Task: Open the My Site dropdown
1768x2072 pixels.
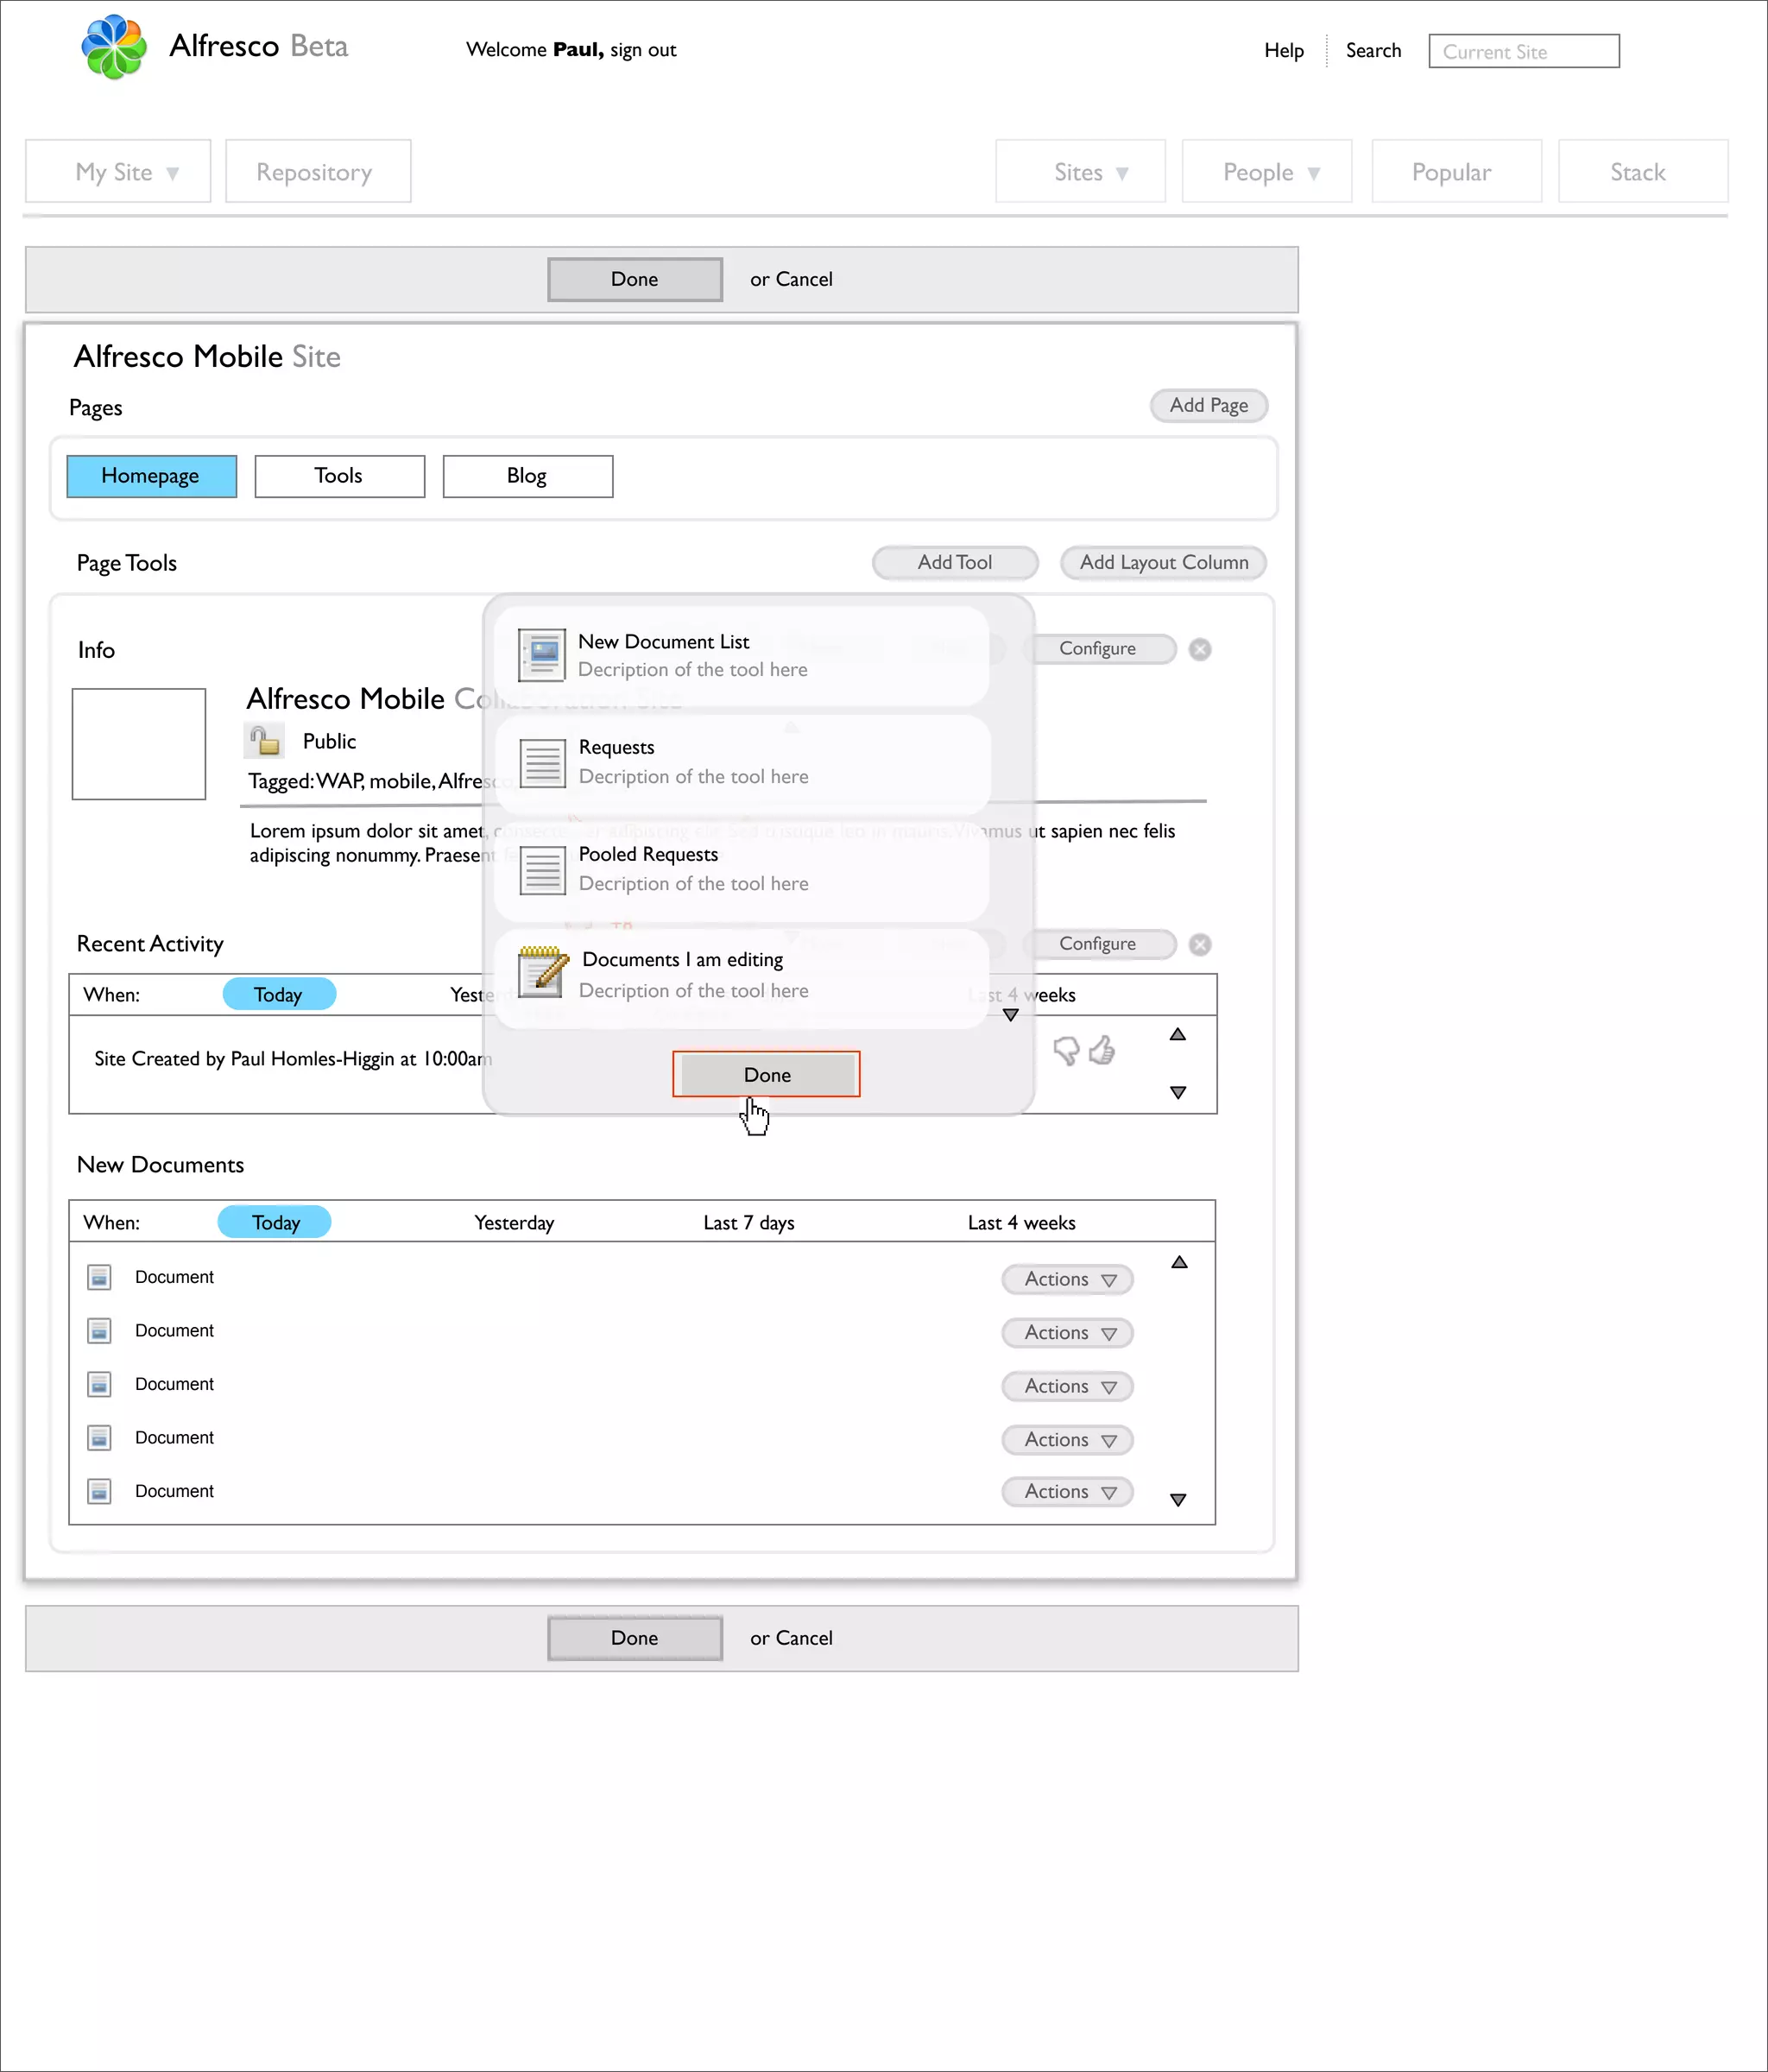Action: [x=118, y=172]
